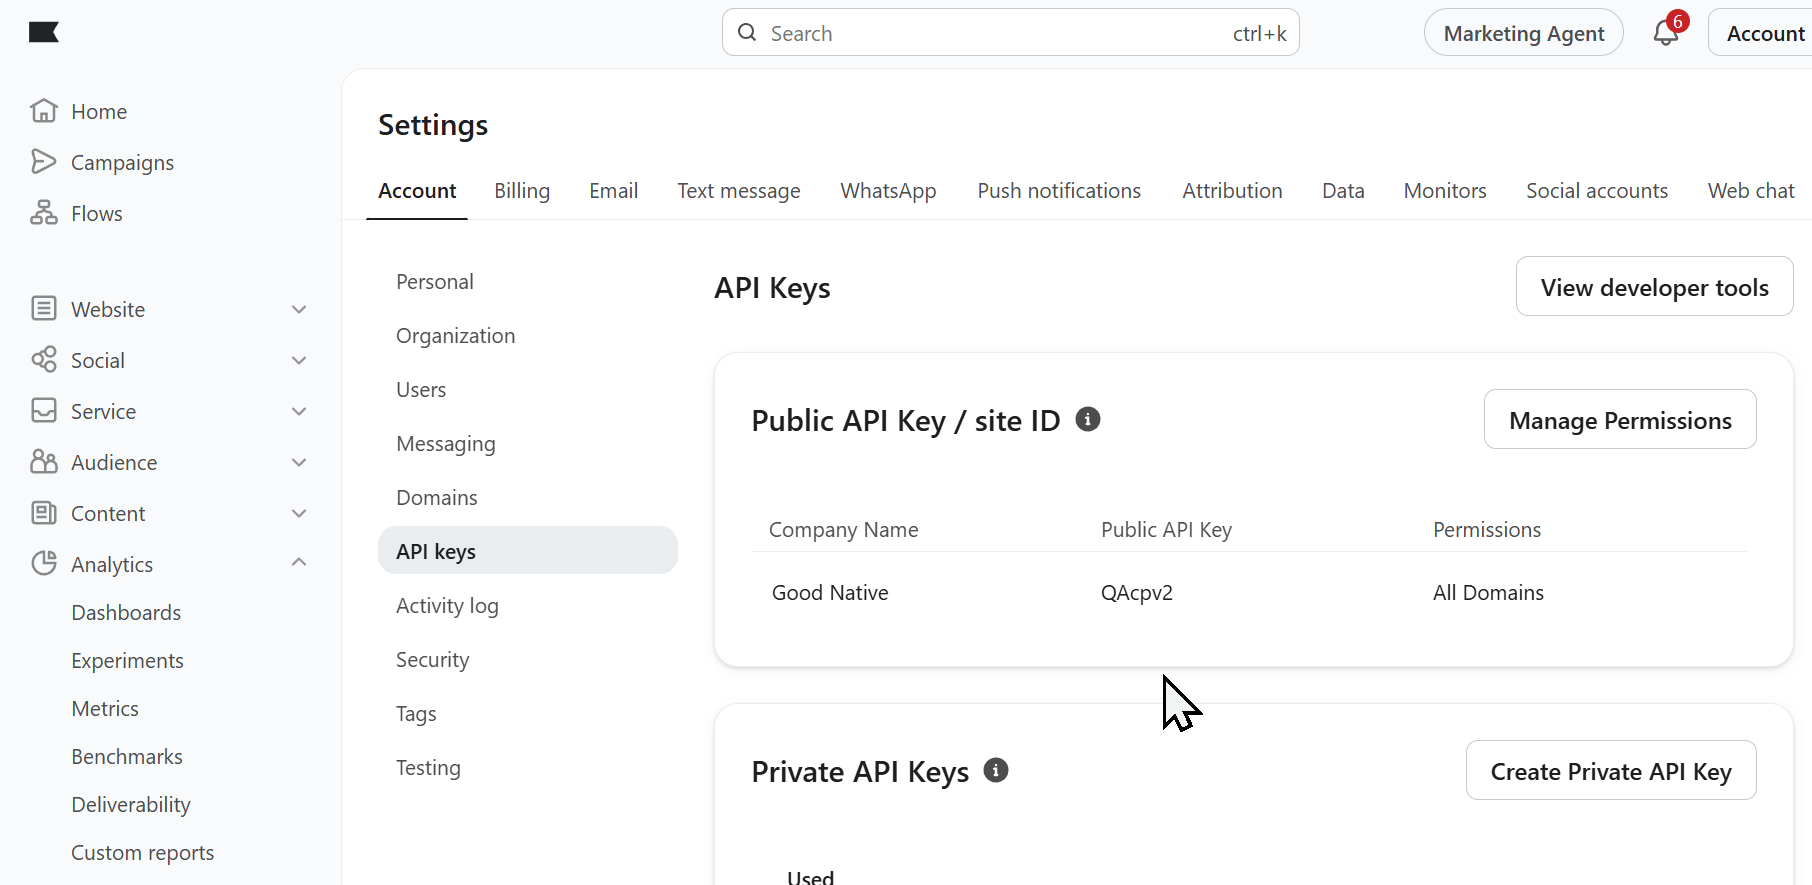Viewport: 1812px width, 885px height.
Task: Open Domains settings section
Action: [x=437, y=498]
